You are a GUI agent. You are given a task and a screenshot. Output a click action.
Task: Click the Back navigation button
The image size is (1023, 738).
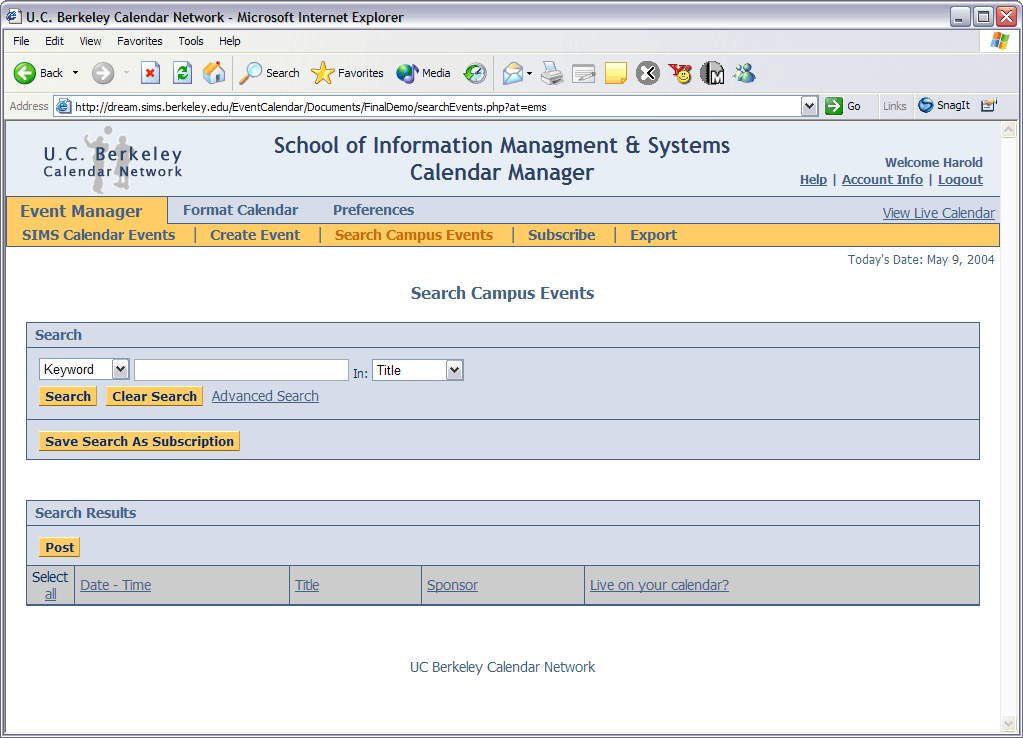click(x=38, y=73)
